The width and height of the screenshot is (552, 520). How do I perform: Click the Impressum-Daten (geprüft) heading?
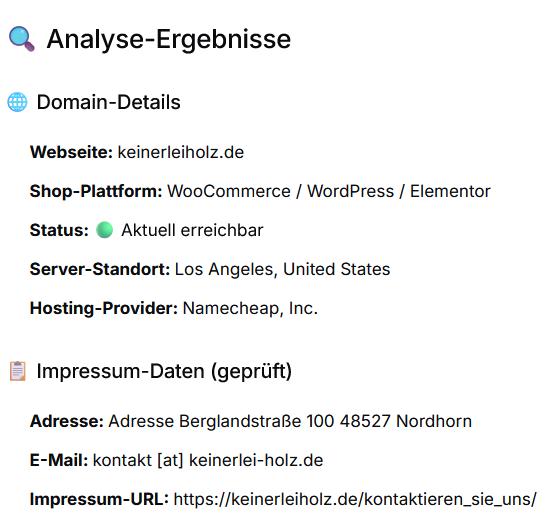tap(164, 371)
